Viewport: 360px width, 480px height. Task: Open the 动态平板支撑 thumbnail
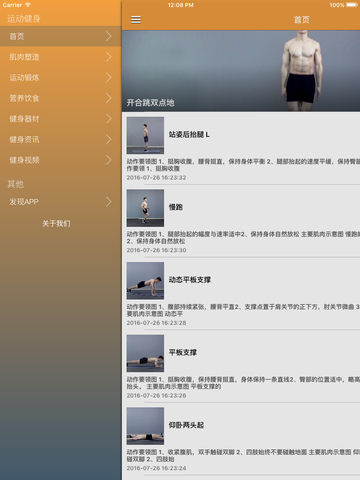[145, 281]
